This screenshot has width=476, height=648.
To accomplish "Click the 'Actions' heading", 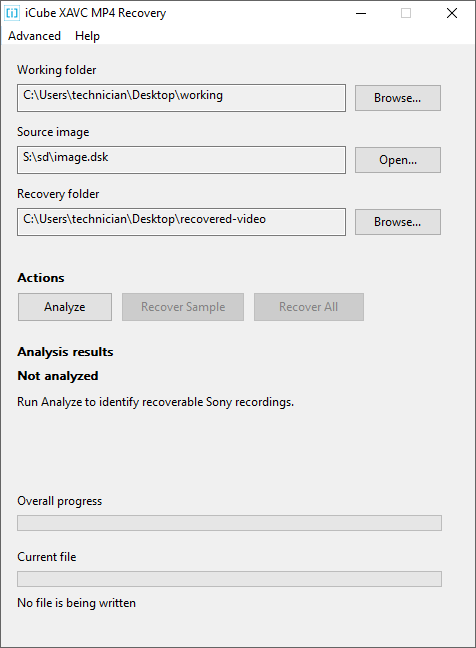I will [41, 278].
